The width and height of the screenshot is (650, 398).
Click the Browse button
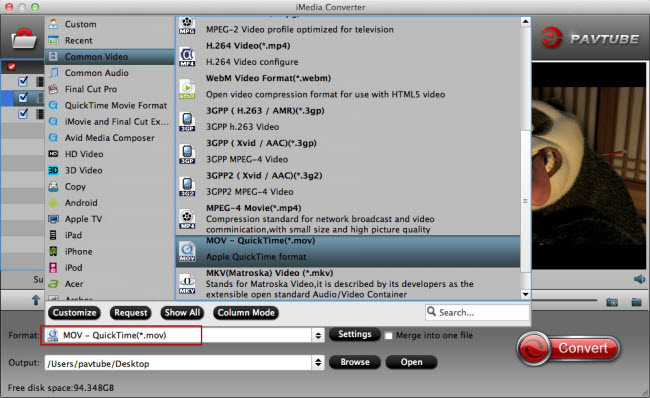[x=355, y=362]
